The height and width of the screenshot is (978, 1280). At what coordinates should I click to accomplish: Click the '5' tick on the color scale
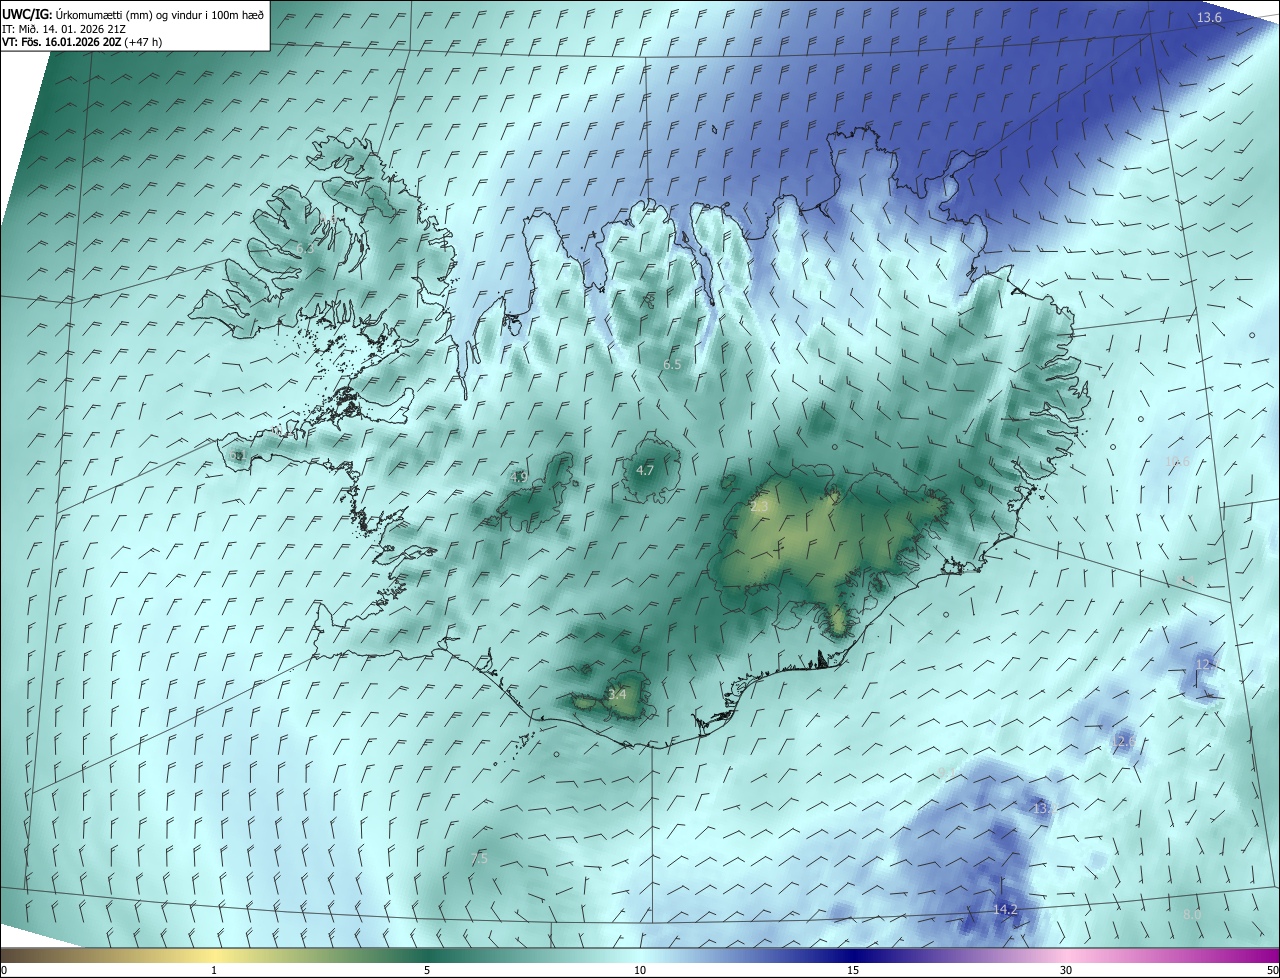(x=427, y=971)
